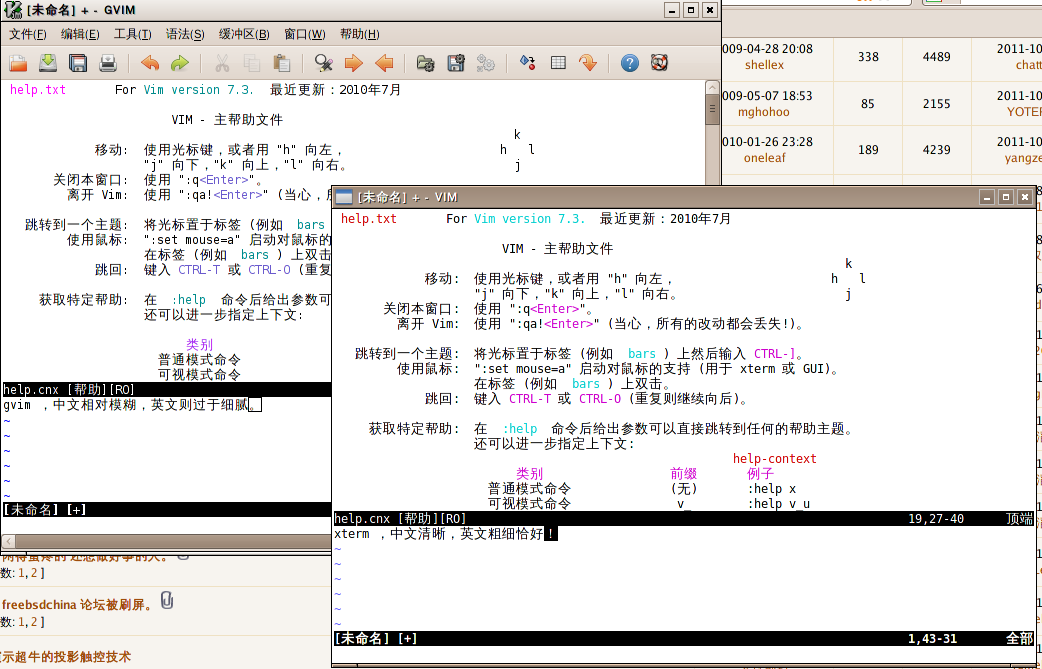Open the 文件(F) menu

tap(28, 34)
